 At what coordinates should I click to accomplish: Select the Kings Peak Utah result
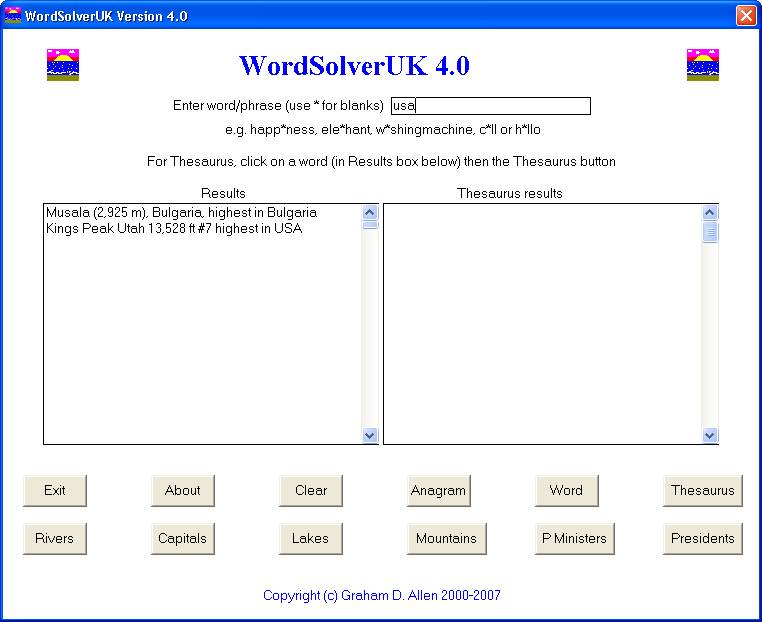click(173, 229)
